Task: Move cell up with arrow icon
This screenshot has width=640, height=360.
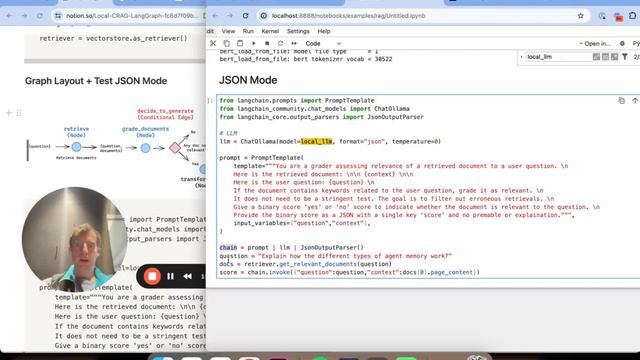Action: pyautogui.click(x=635, y=100)
